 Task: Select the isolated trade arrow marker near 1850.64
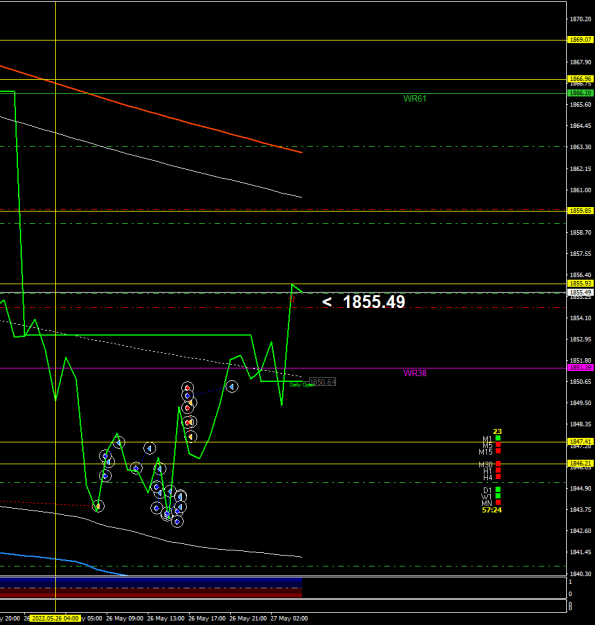(232, 386)
